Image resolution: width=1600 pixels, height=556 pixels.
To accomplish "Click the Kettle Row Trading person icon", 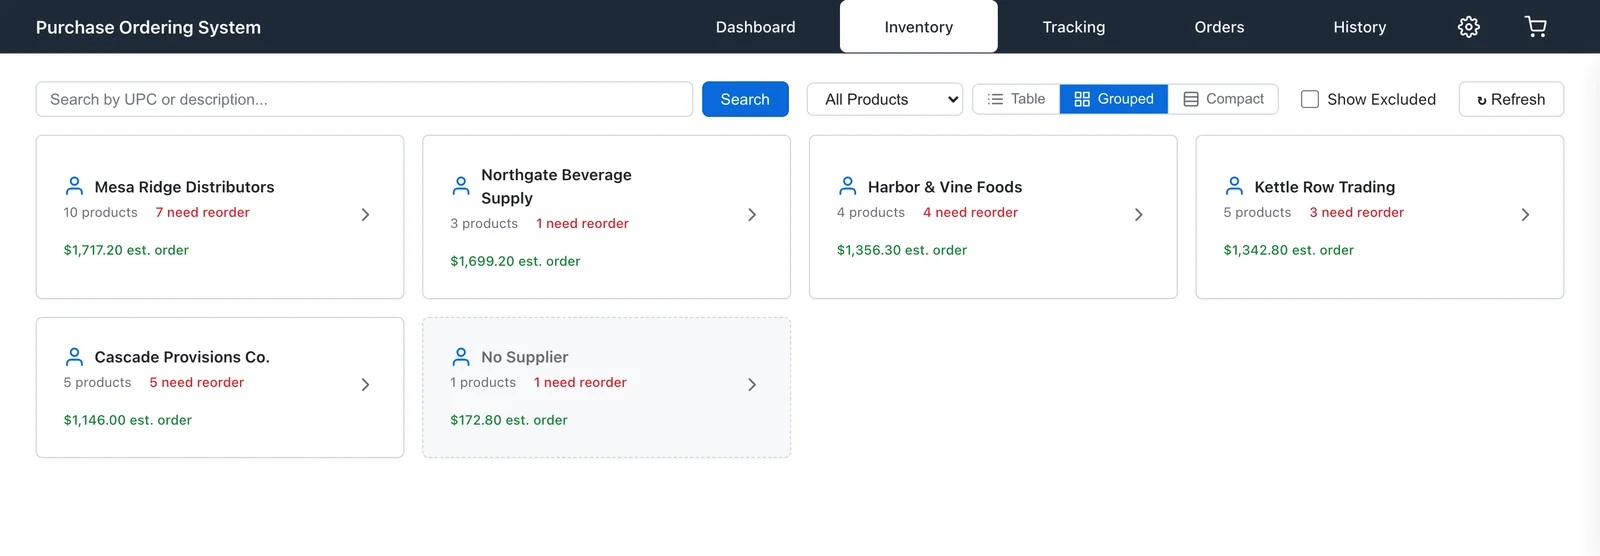I will [1234, 186].
